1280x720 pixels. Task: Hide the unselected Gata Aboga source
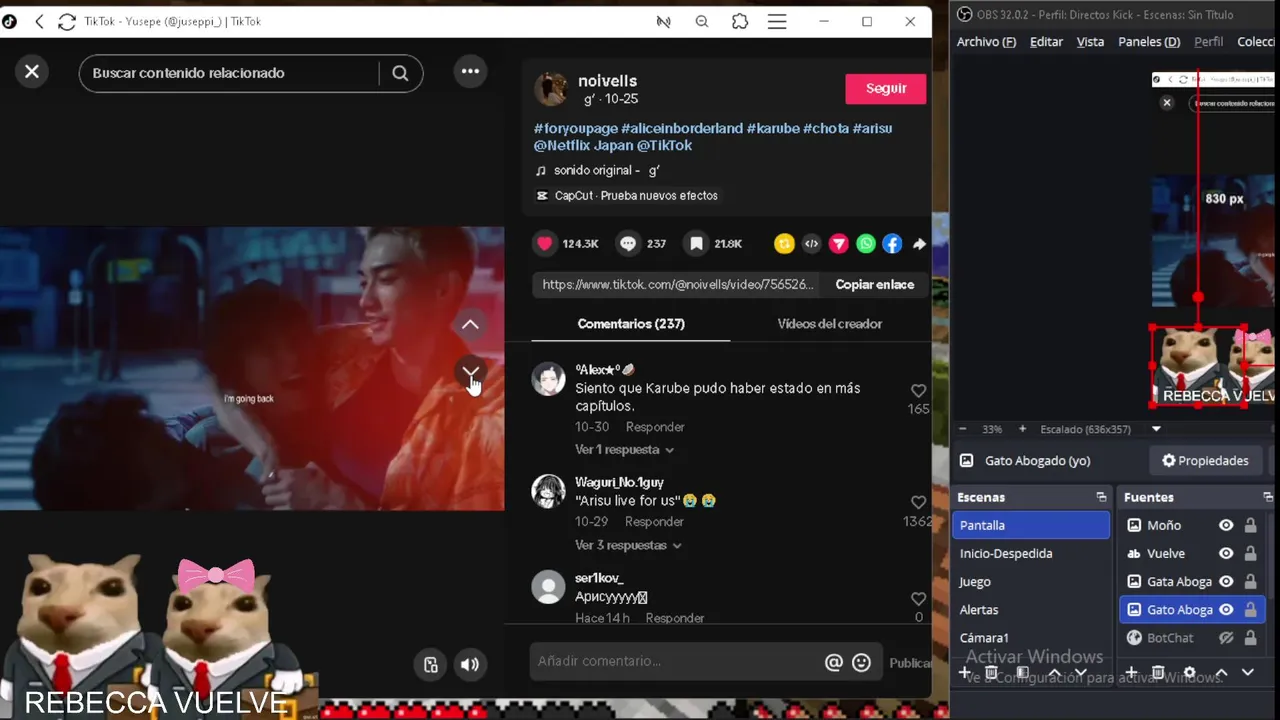pos(1226,581)
